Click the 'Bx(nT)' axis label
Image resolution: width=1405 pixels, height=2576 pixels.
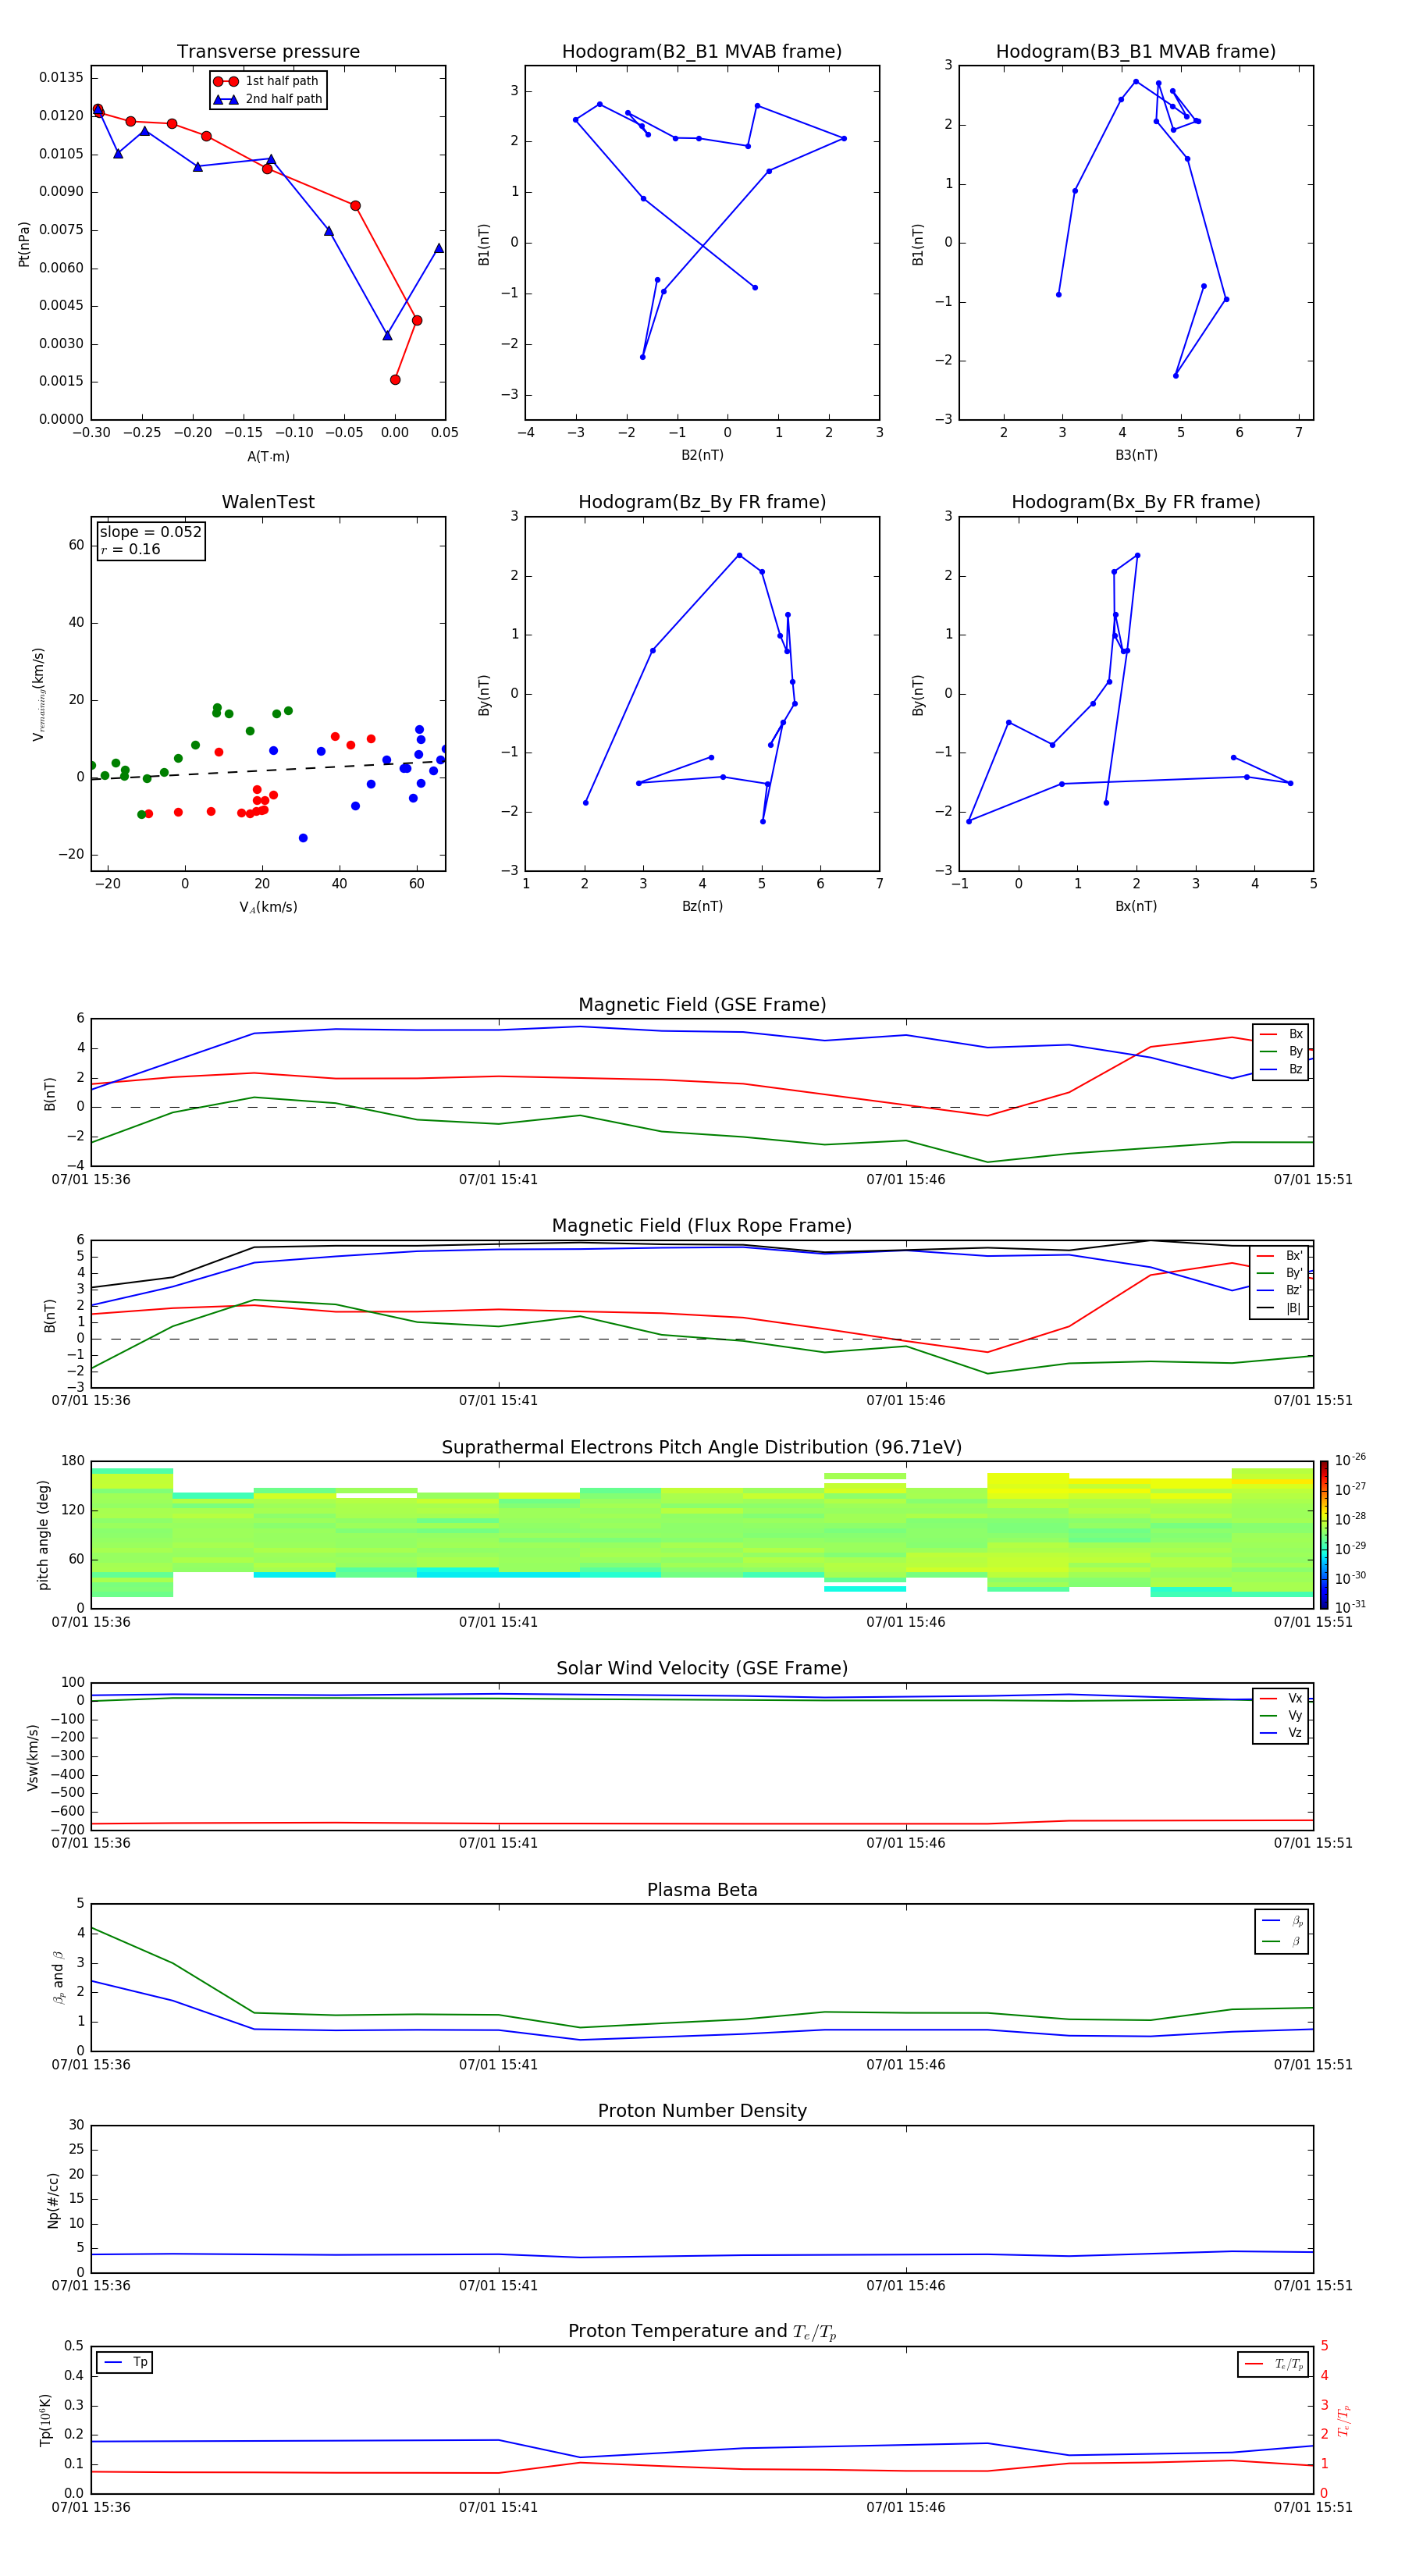click(1136, 906)
